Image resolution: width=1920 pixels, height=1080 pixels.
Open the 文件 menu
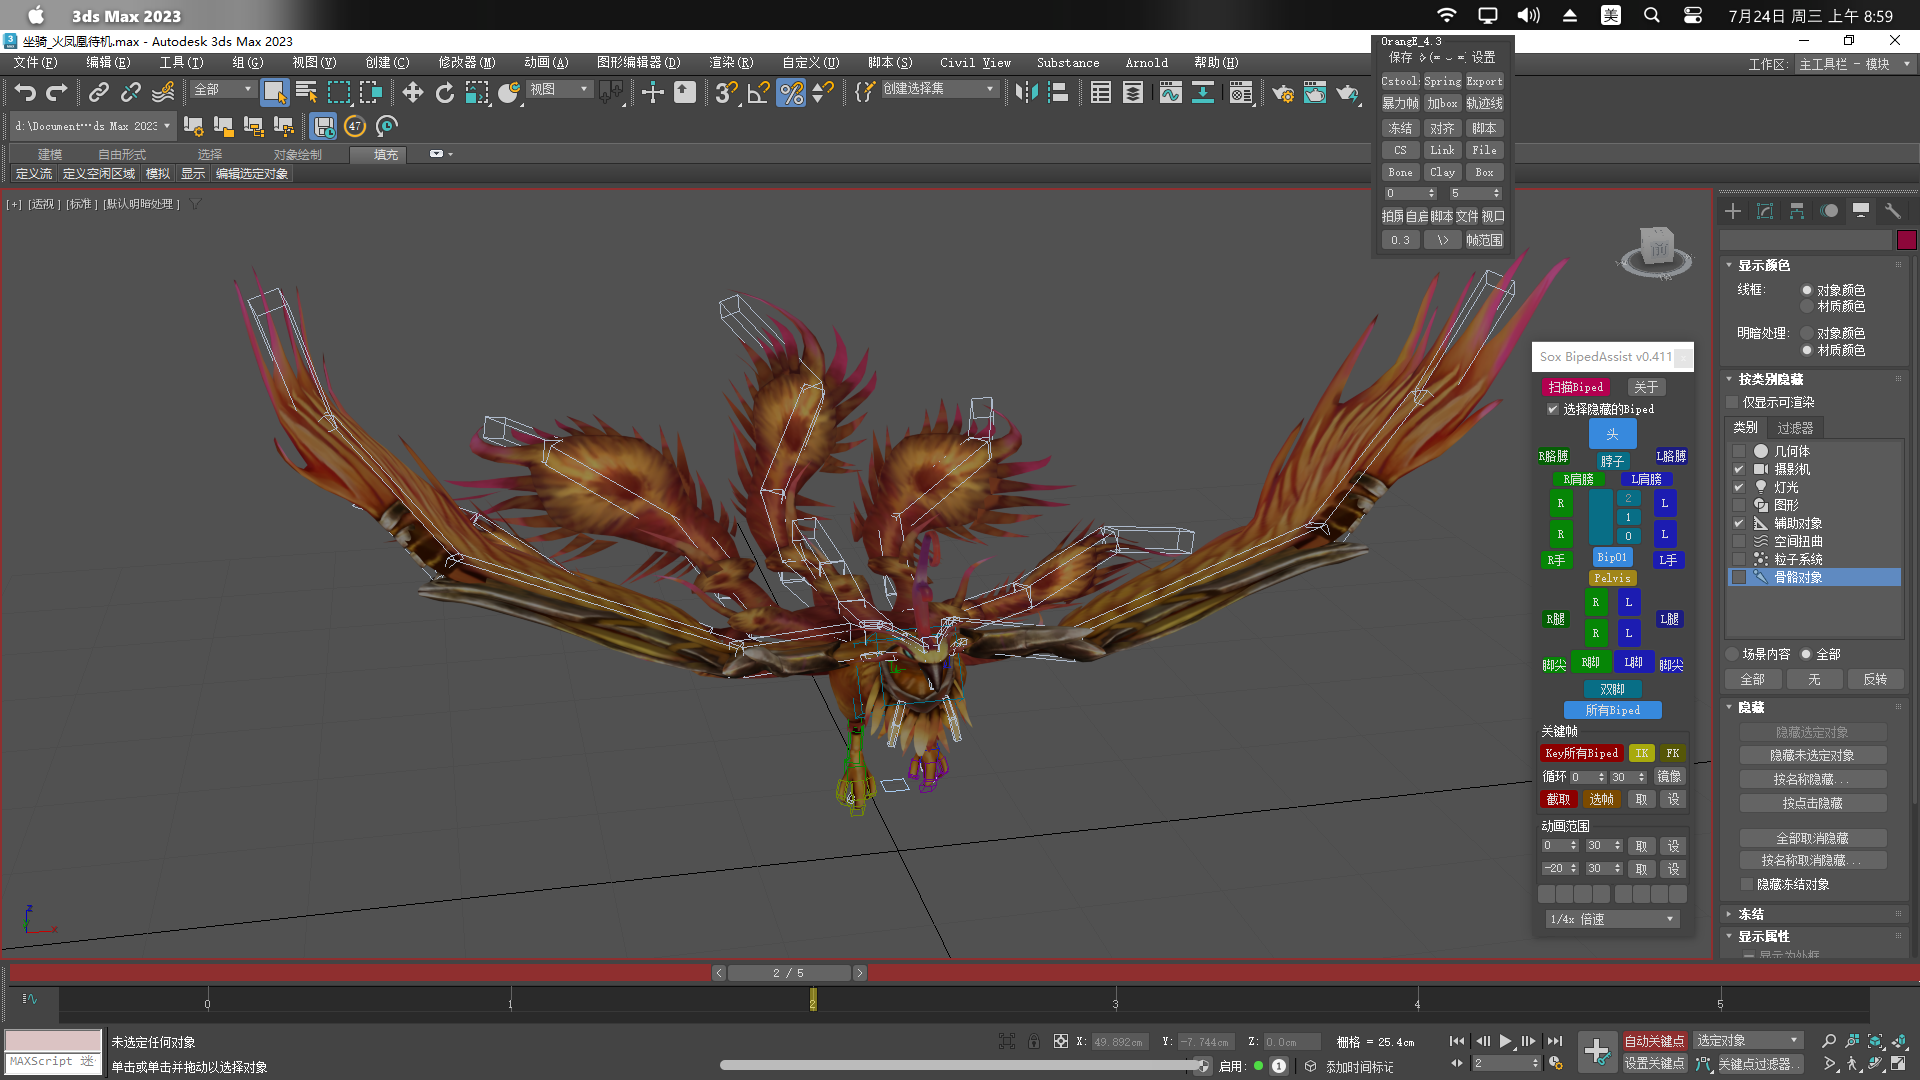click(x=35, y=62)
